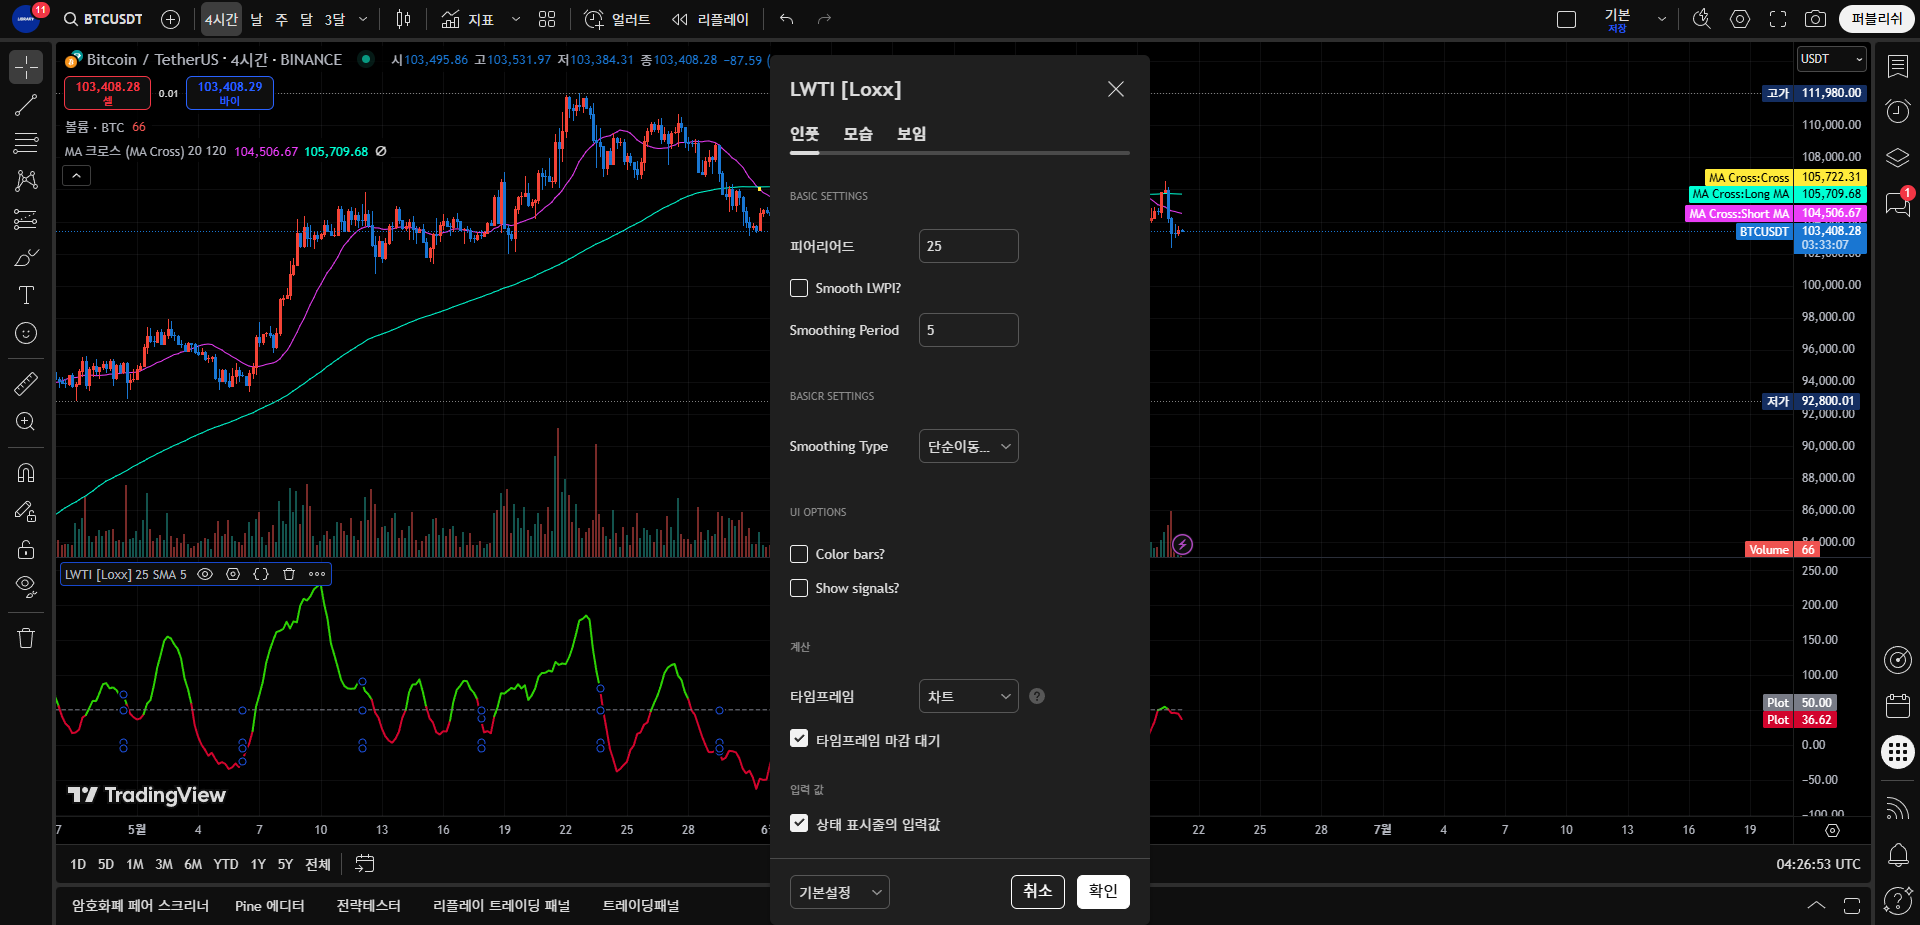Open the quick search icon

[x=1701, y=19]
